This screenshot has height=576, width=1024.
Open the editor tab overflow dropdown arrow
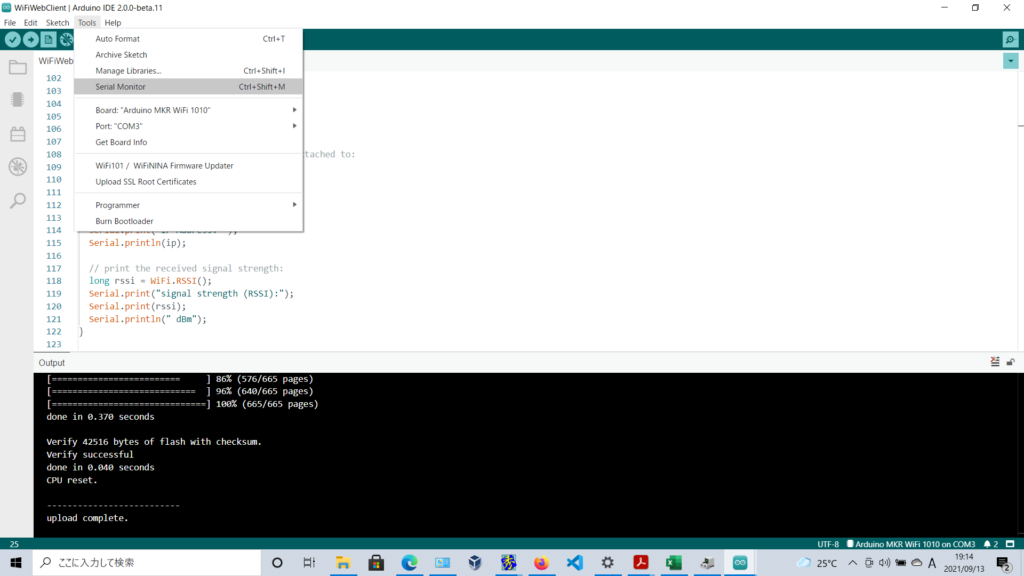click(1010, 61)
